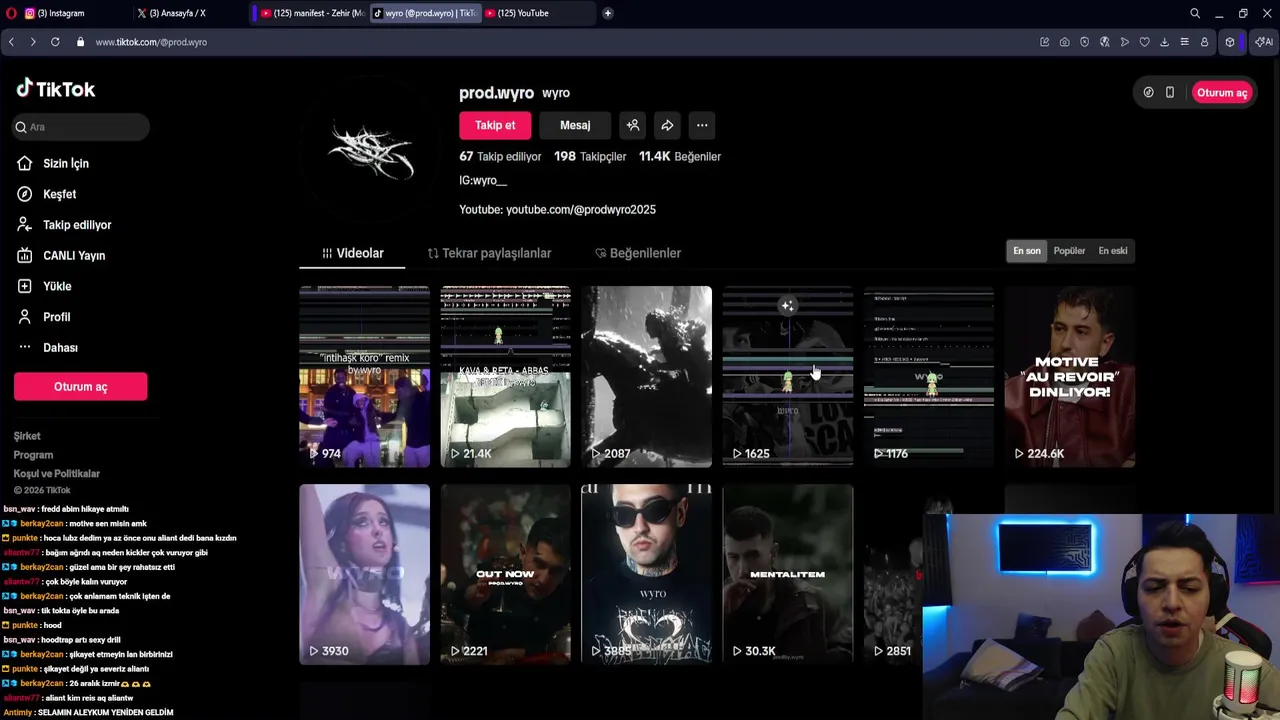Image resolution: width=1280 pixels, height=720 pixels.
Task: Open the extensions cube icon
Action: click(1230, 42)
